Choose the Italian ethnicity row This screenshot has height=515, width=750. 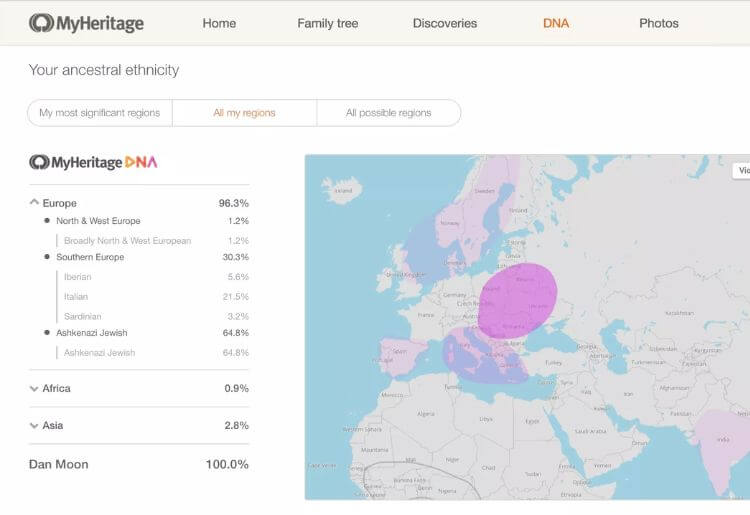click(76, 297)
